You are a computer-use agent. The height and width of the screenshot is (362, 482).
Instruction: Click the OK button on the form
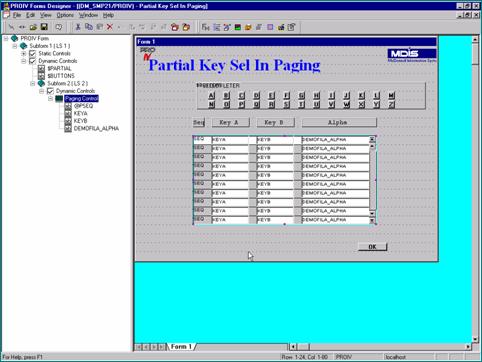pos(372,247)
